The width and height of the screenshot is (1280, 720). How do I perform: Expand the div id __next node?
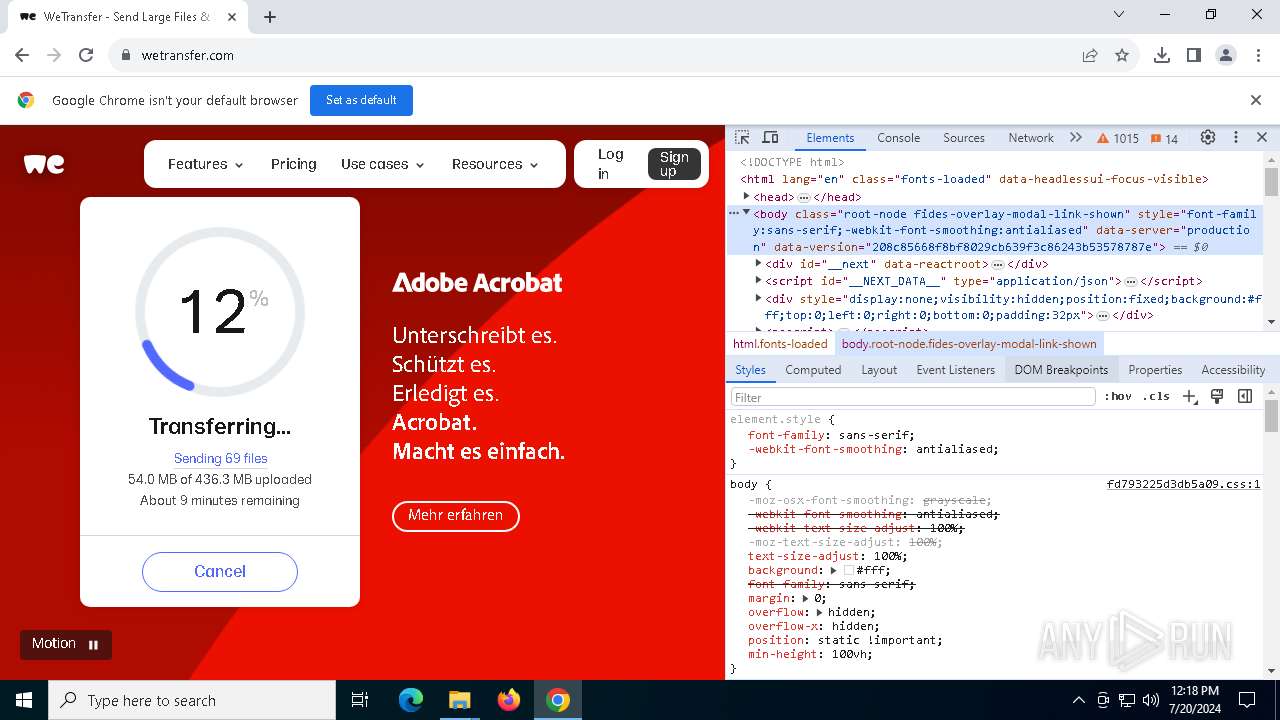pyautogui.click(x=758, y=264)
